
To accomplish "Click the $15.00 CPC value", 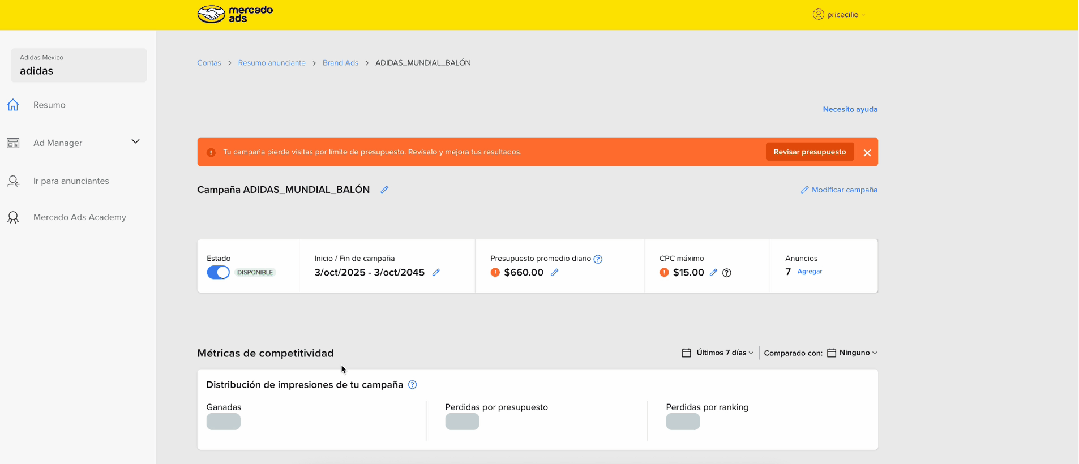I will click(x=689, y=272).
